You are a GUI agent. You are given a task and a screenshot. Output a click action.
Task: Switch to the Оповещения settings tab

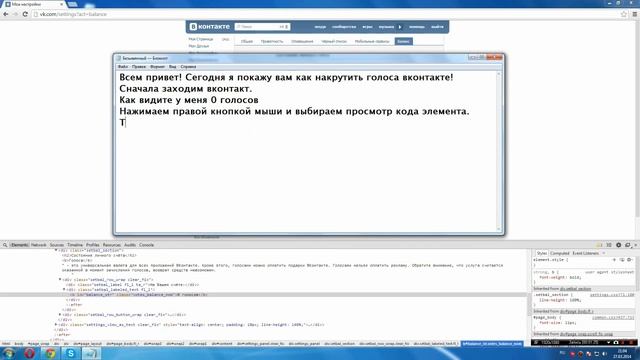(302, 41)
